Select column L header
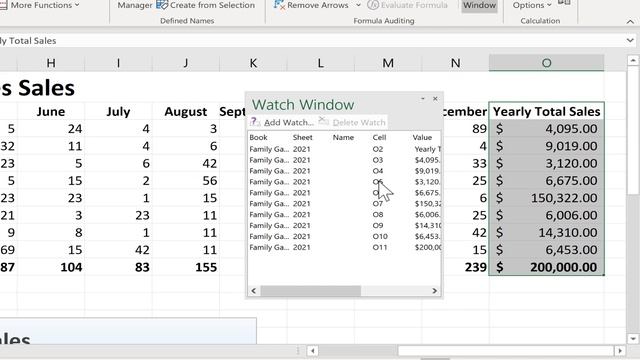640x360 pixels. tap(320, 63)
